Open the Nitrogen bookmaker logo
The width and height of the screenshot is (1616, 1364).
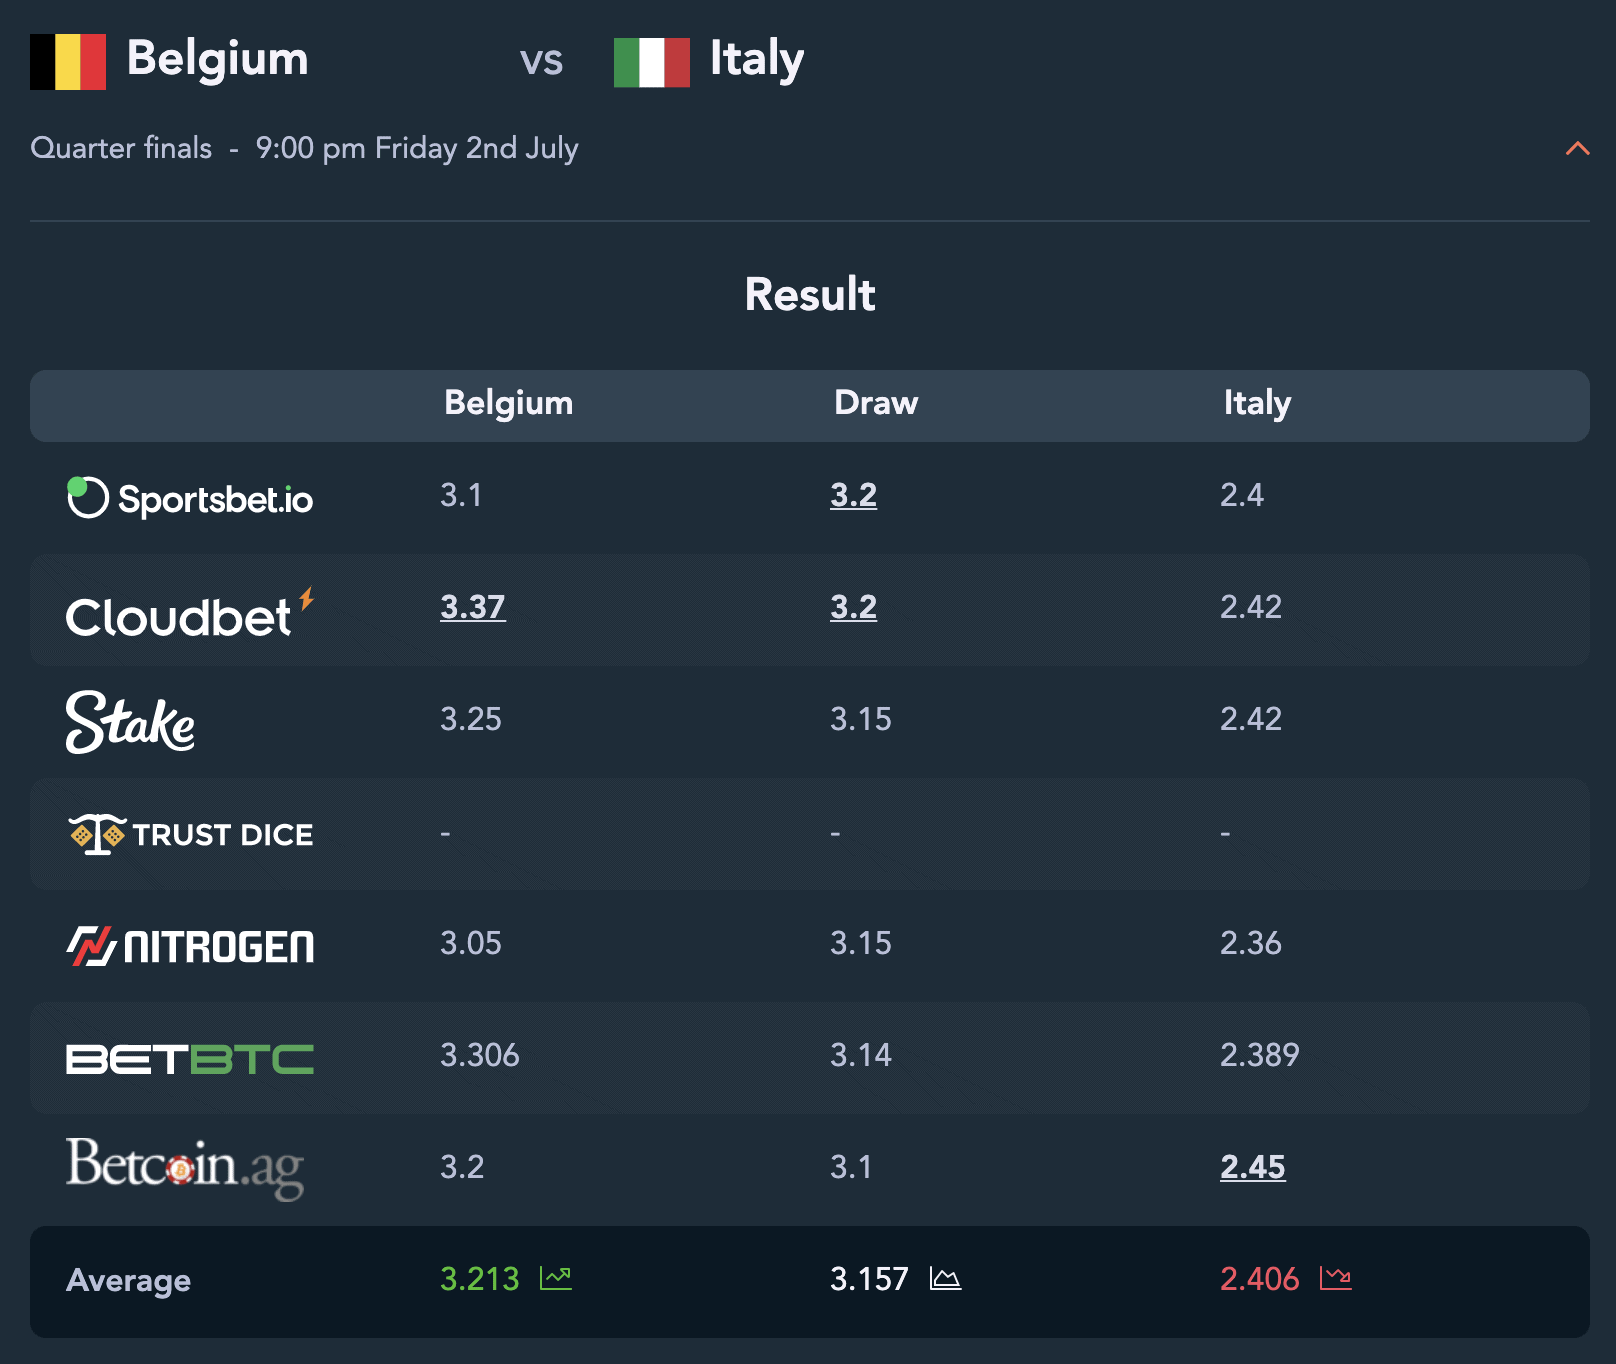pos(190,946)
